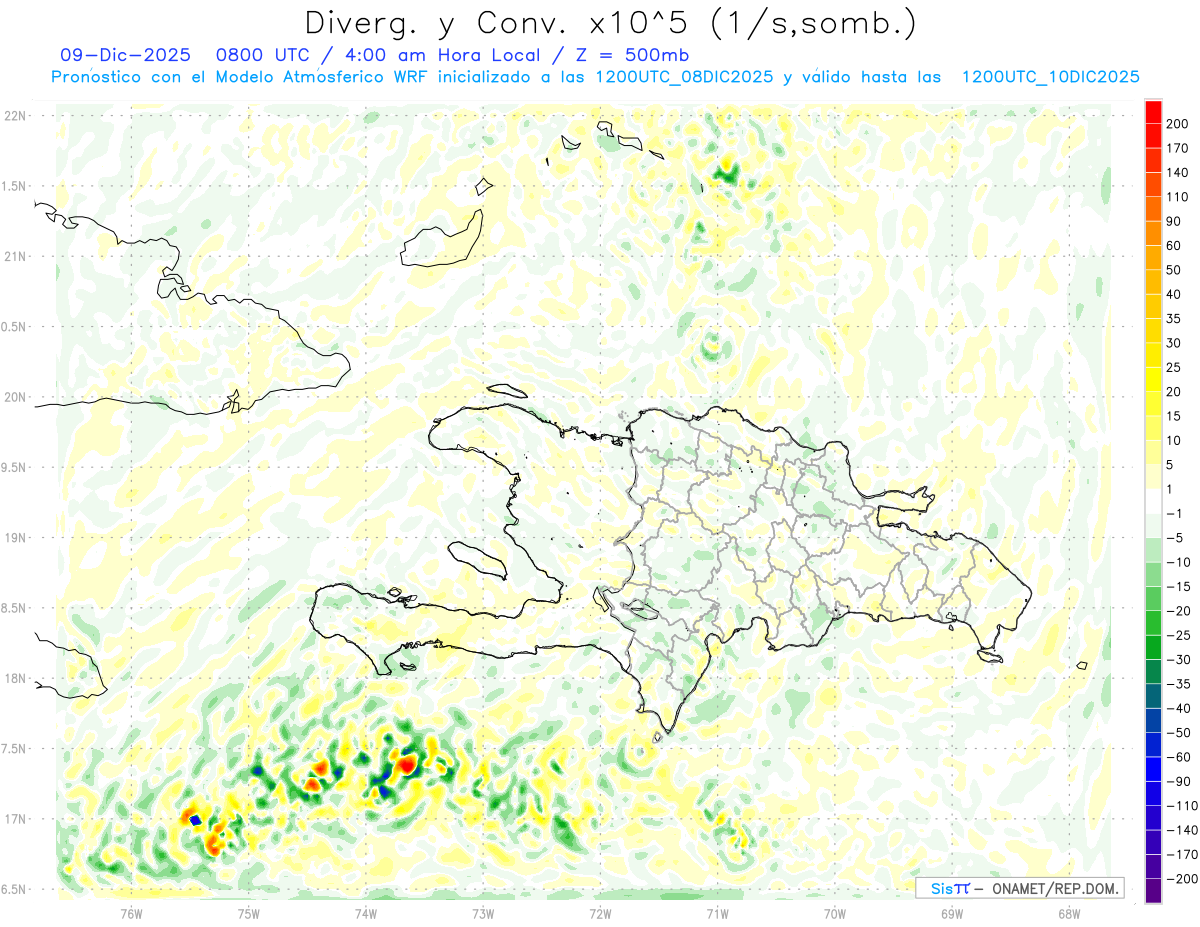Click the color scale value '-35'
The image size is (1200, 927).
pyautogui.click(x=1179, y=684)
